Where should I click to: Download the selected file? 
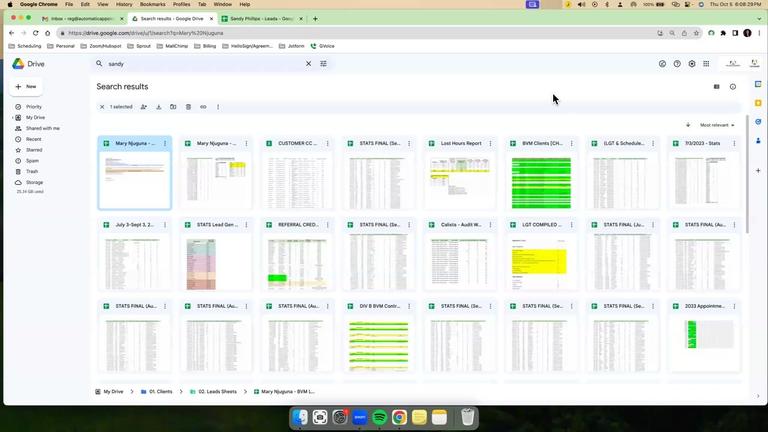click(x=159, y=107)
